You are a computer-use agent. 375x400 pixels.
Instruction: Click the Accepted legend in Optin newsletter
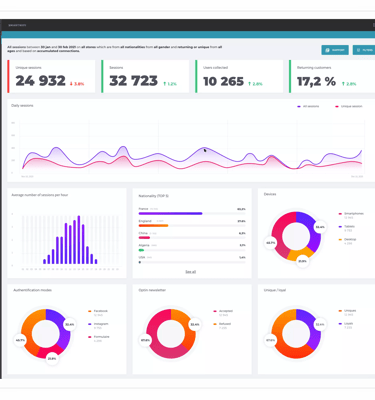[223, 311]
